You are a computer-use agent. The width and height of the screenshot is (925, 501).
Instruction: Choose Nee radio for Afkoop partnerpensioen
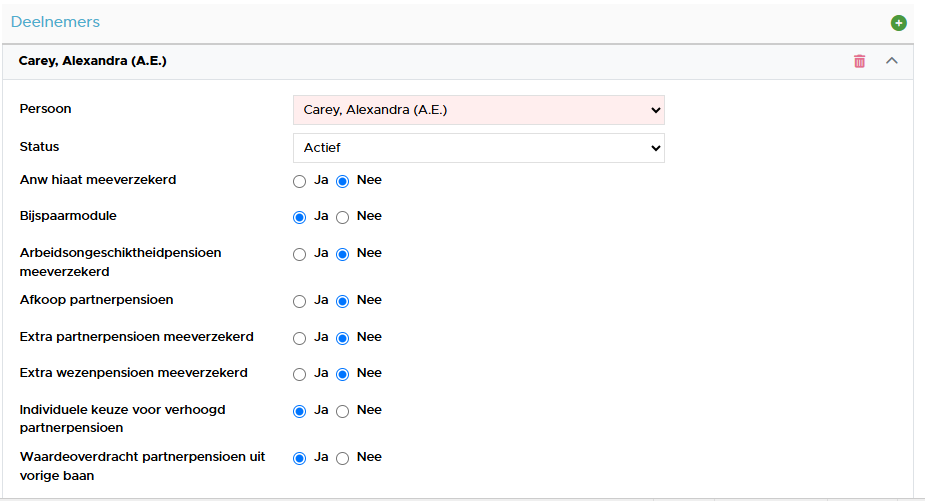pos(343,302)
